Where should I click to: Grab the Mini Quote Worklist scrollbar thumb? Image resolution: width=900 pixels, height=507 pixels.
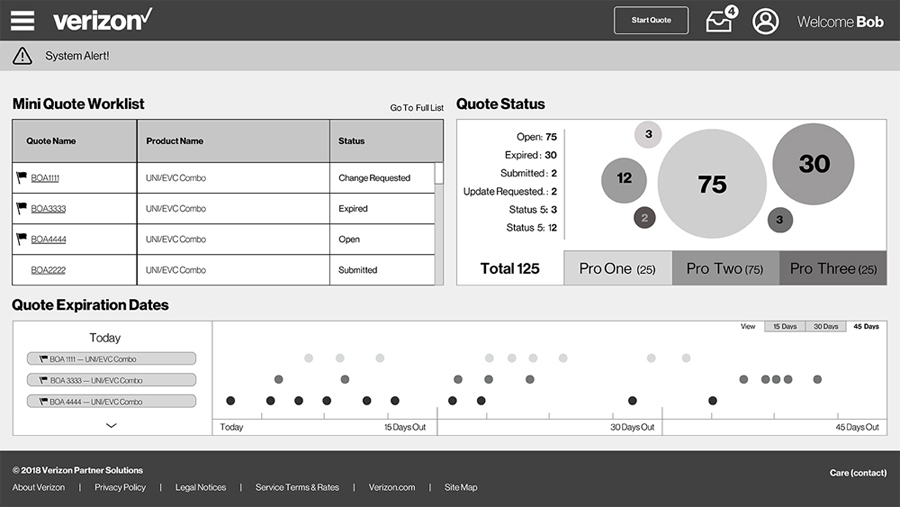(x=439, y=173)
